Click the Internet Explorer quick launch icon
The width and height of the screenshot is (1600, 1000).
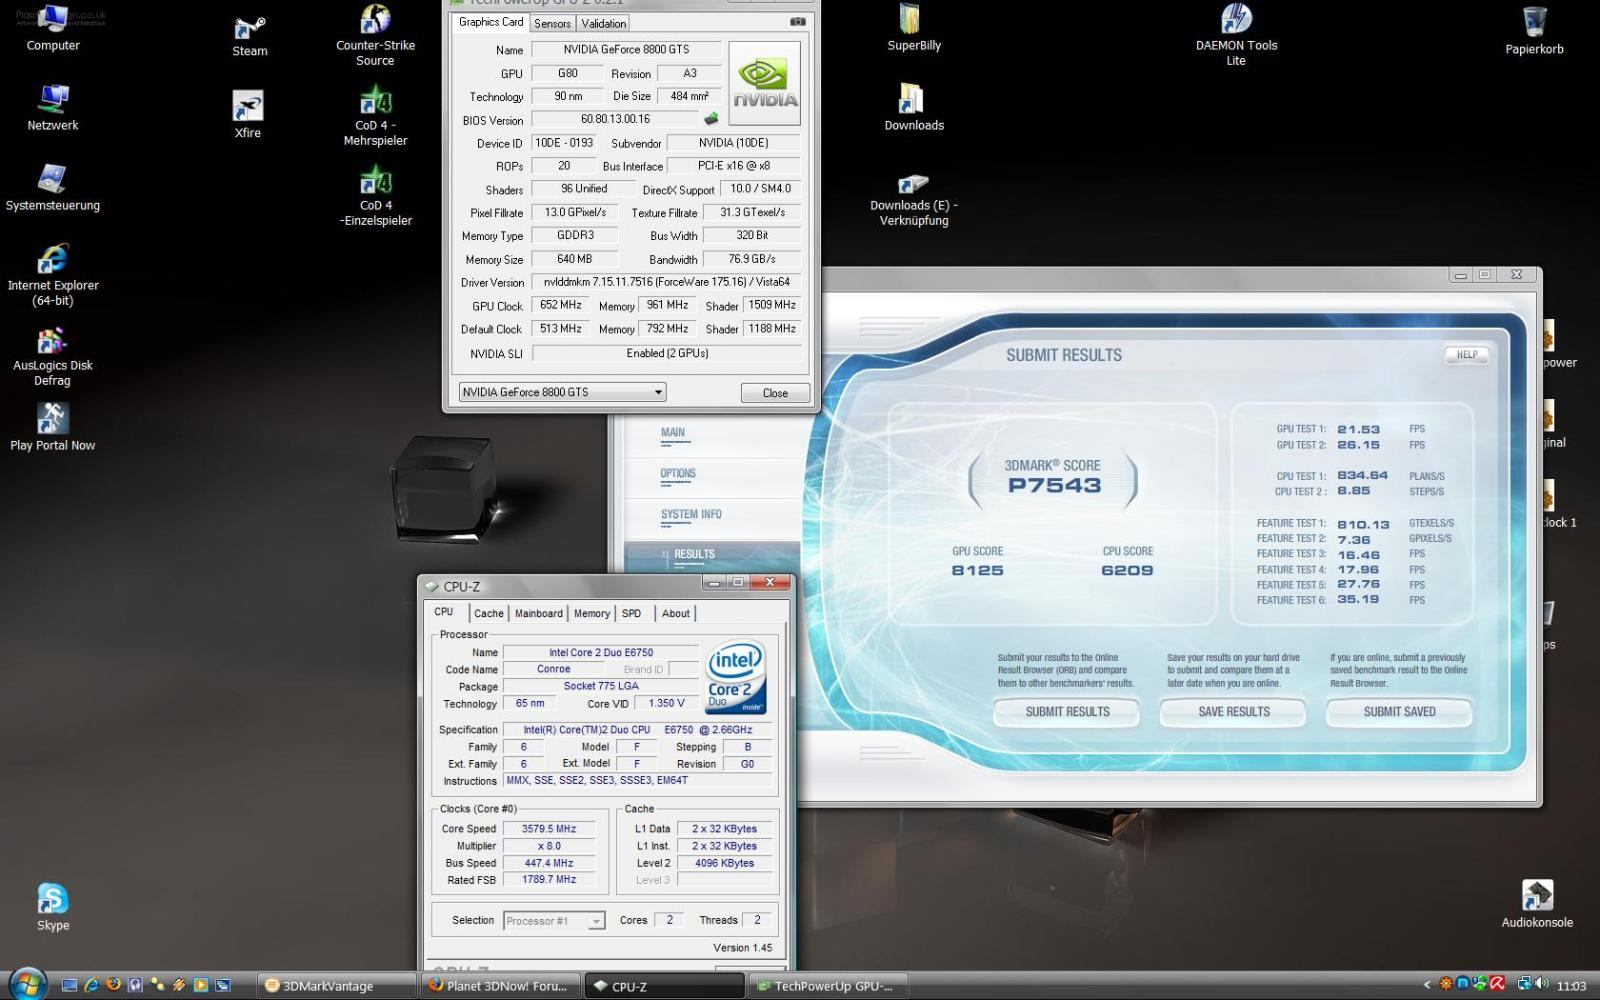(91, 984)
